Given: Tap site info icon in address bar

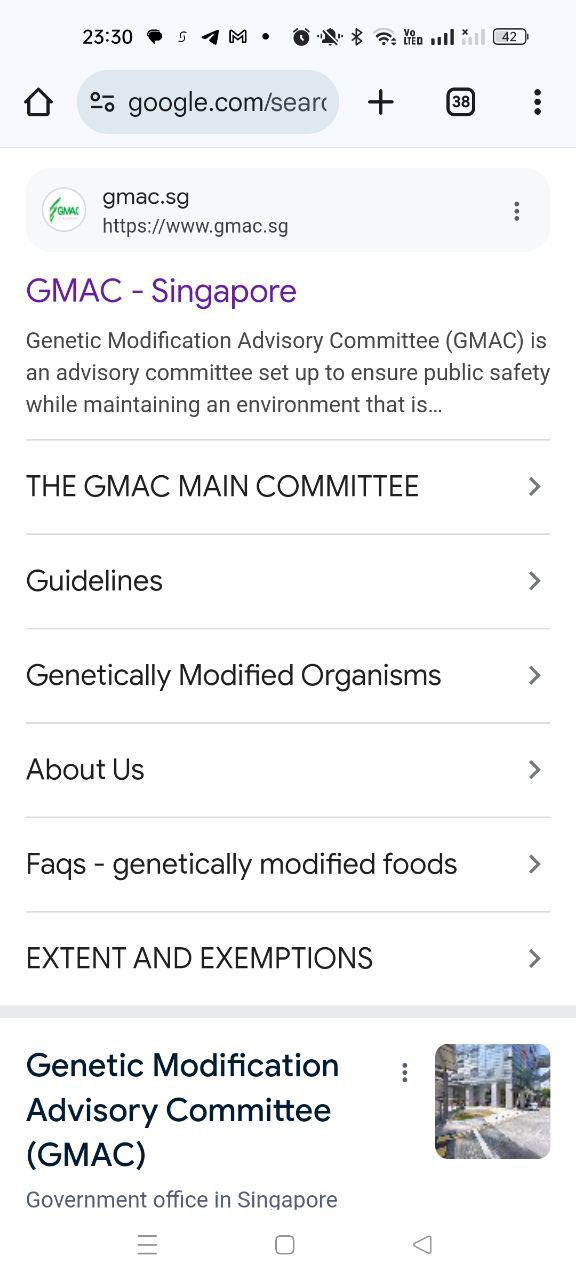Looking at the screenshot, I should [x=102, y=102].
